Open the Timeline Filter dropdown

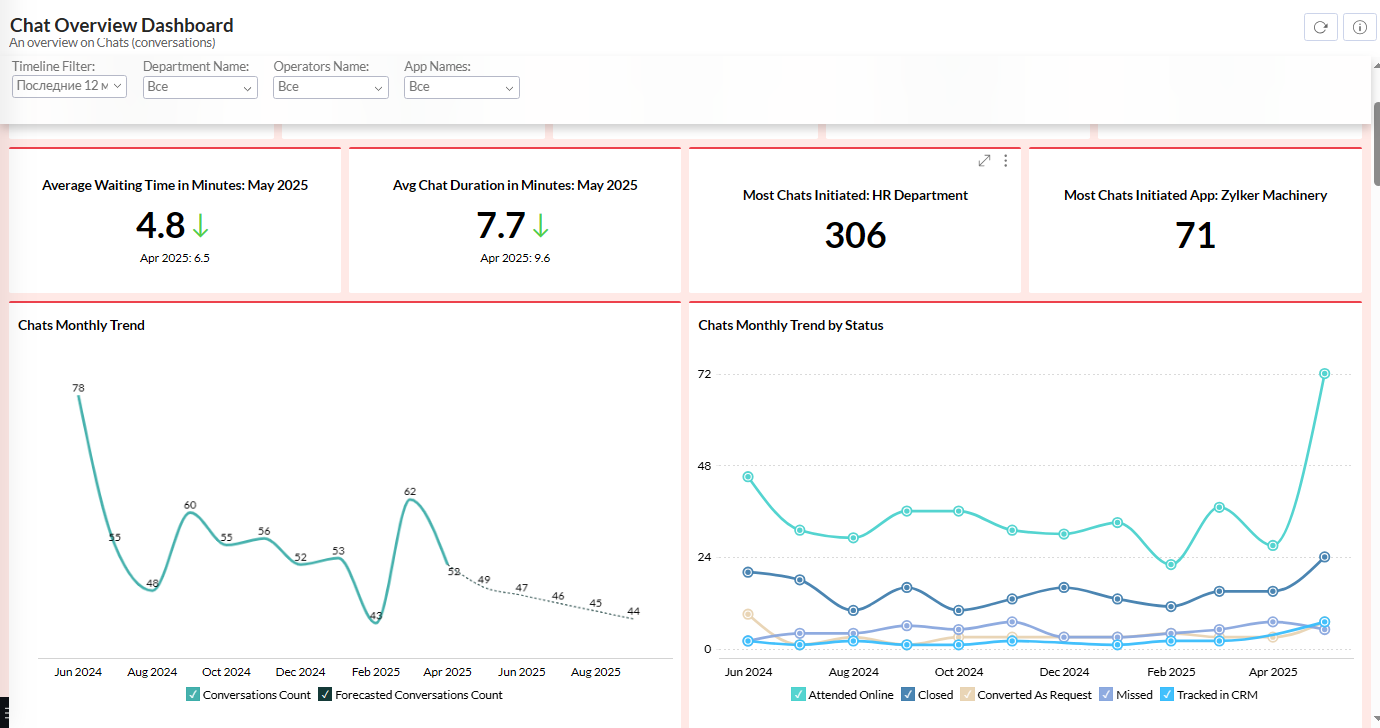[69, 86]
